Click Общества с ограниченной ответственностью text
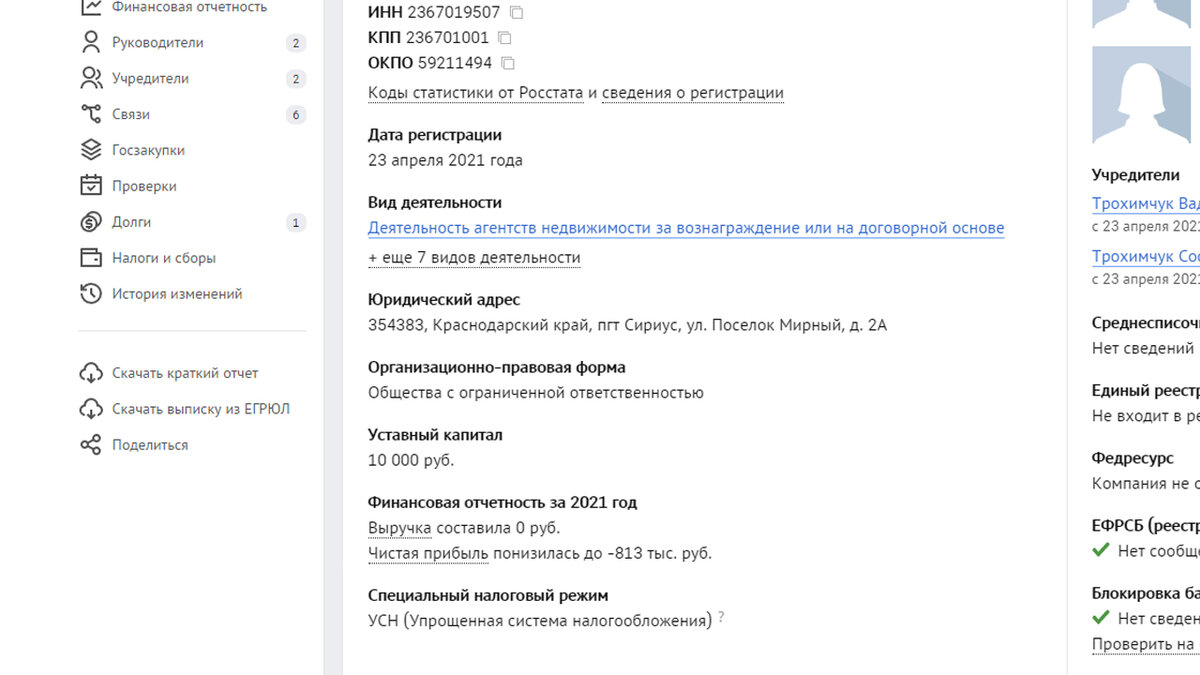Image resolution: width=1200 pixels, height=675 pixels. (x=536, y=393)
